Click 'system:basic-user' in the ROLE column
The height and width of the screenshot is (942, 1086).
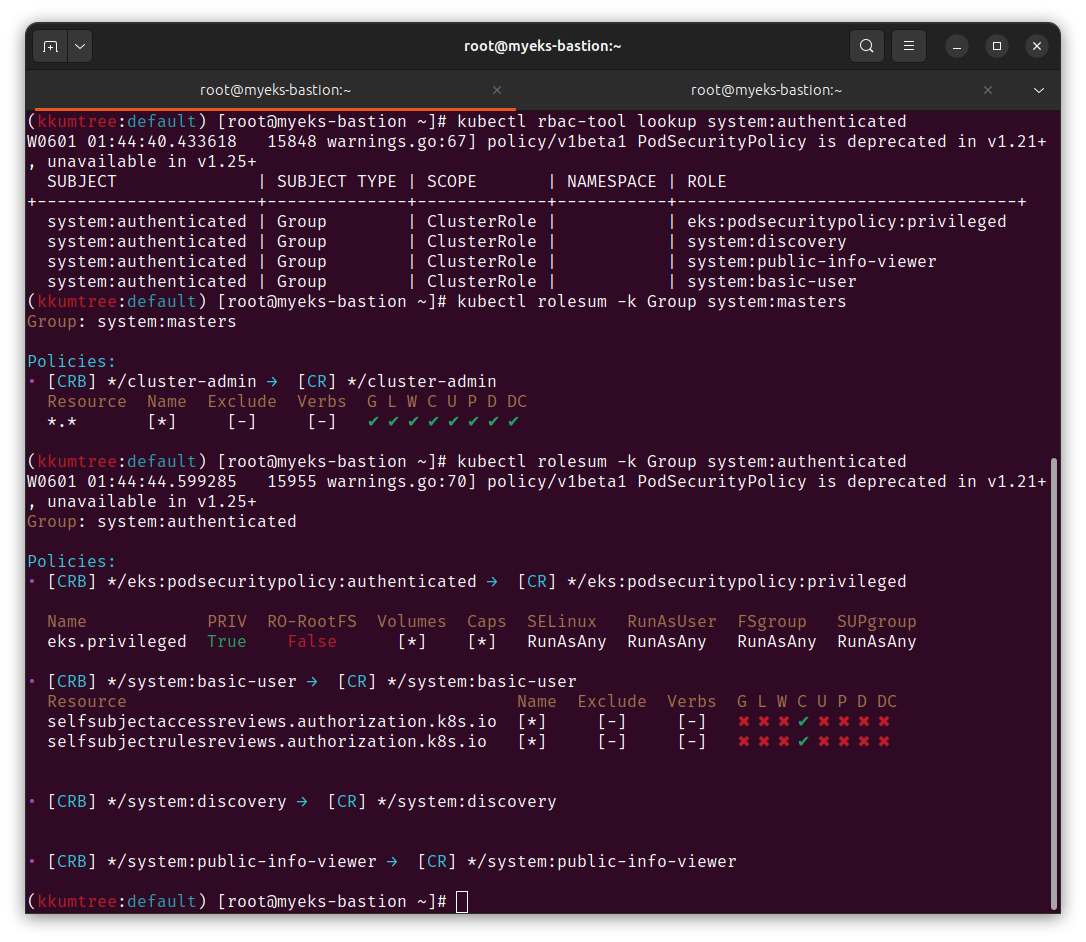[x=772, y=282]
